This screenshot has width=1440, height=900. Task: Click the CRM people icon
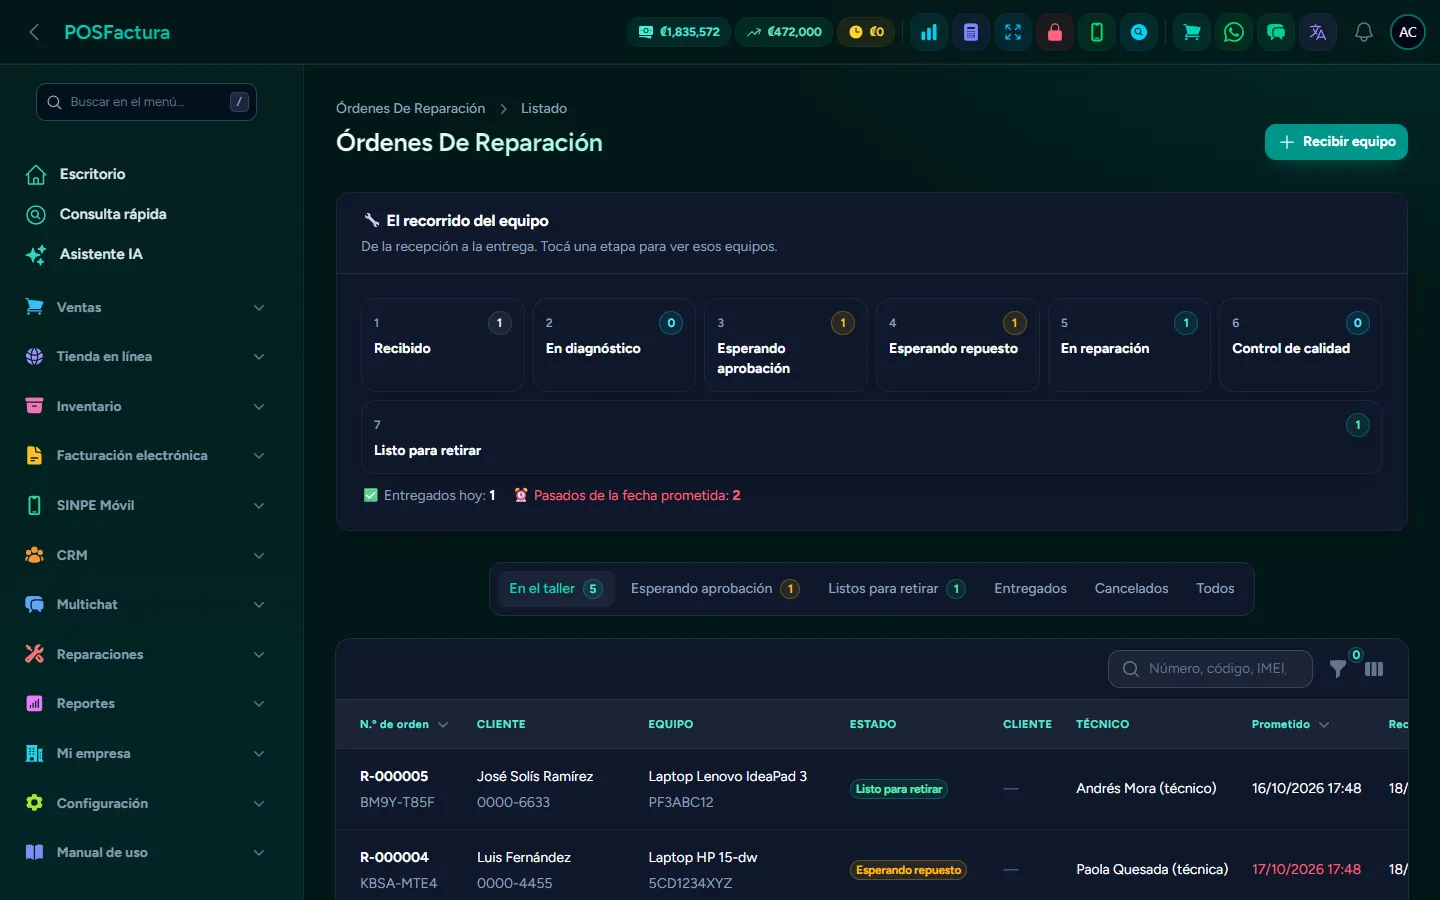34,555
